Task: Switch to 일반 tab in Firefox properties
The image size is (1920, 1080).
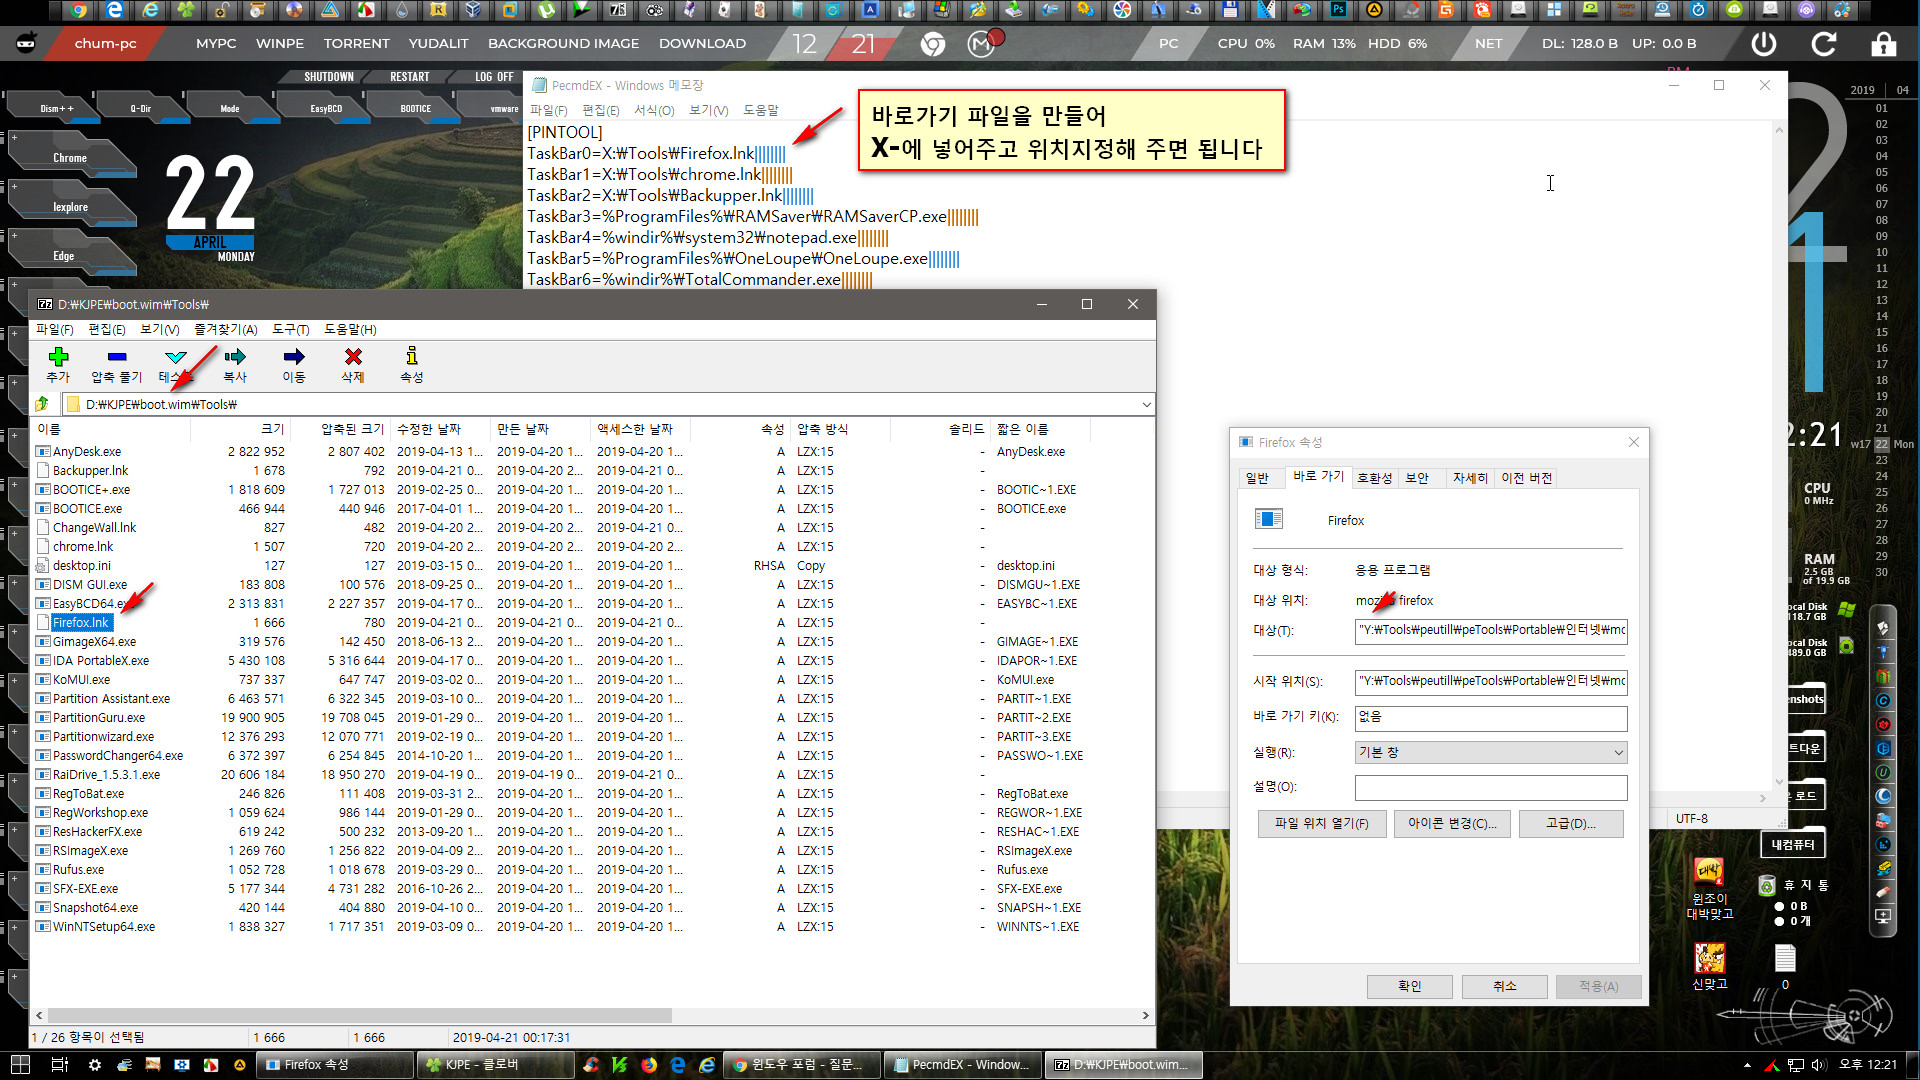Action: (1257, 478)
